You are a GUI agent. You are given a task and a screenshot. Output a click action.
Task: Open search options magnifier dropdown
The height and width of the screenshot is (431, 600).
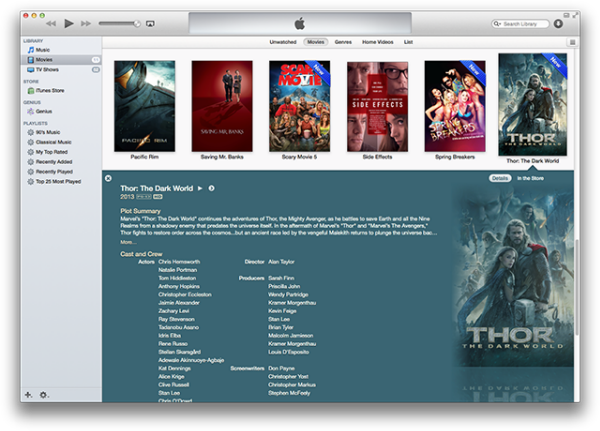pos(497,24)
